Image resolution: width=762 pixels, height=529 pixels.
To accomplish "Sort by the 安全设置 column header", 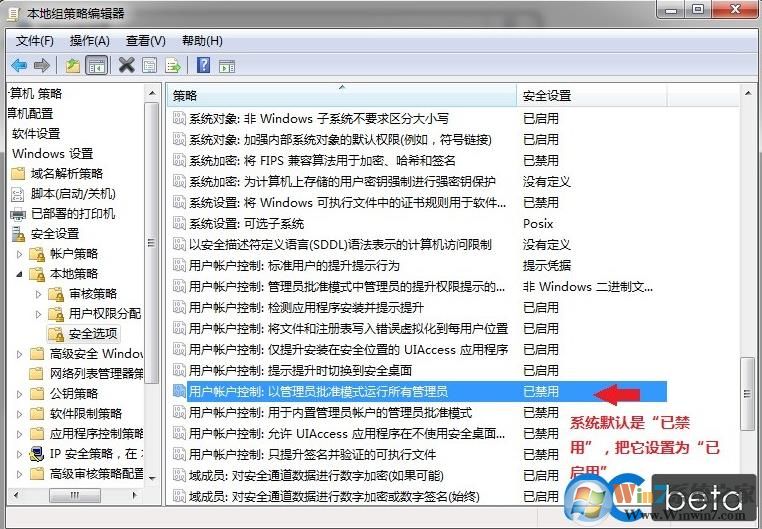I will [x=591, y=96].
